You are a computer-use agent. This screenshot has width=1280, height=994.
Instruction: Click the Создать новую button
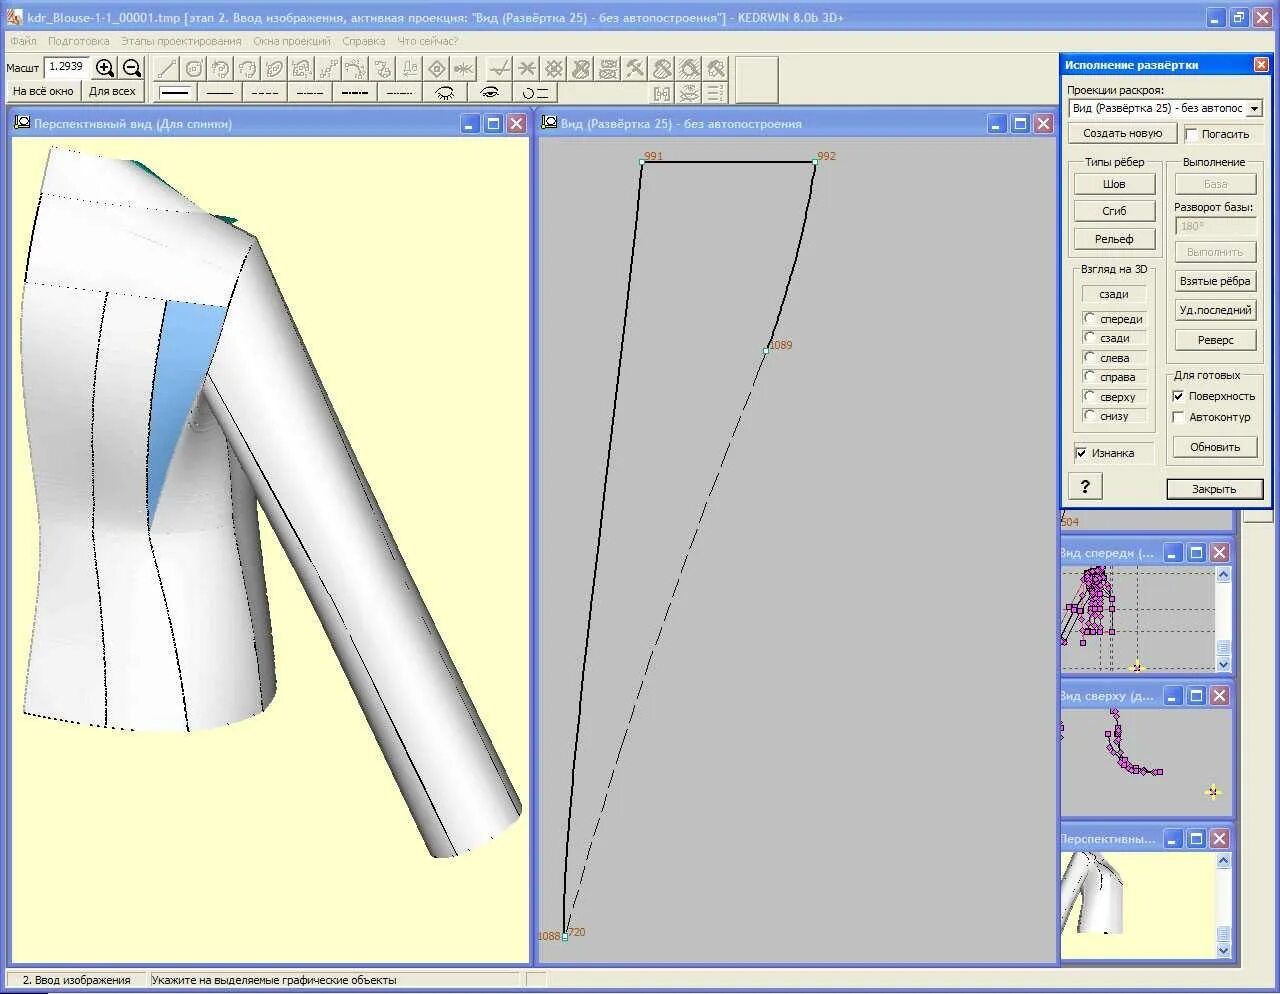point(1122,133)
